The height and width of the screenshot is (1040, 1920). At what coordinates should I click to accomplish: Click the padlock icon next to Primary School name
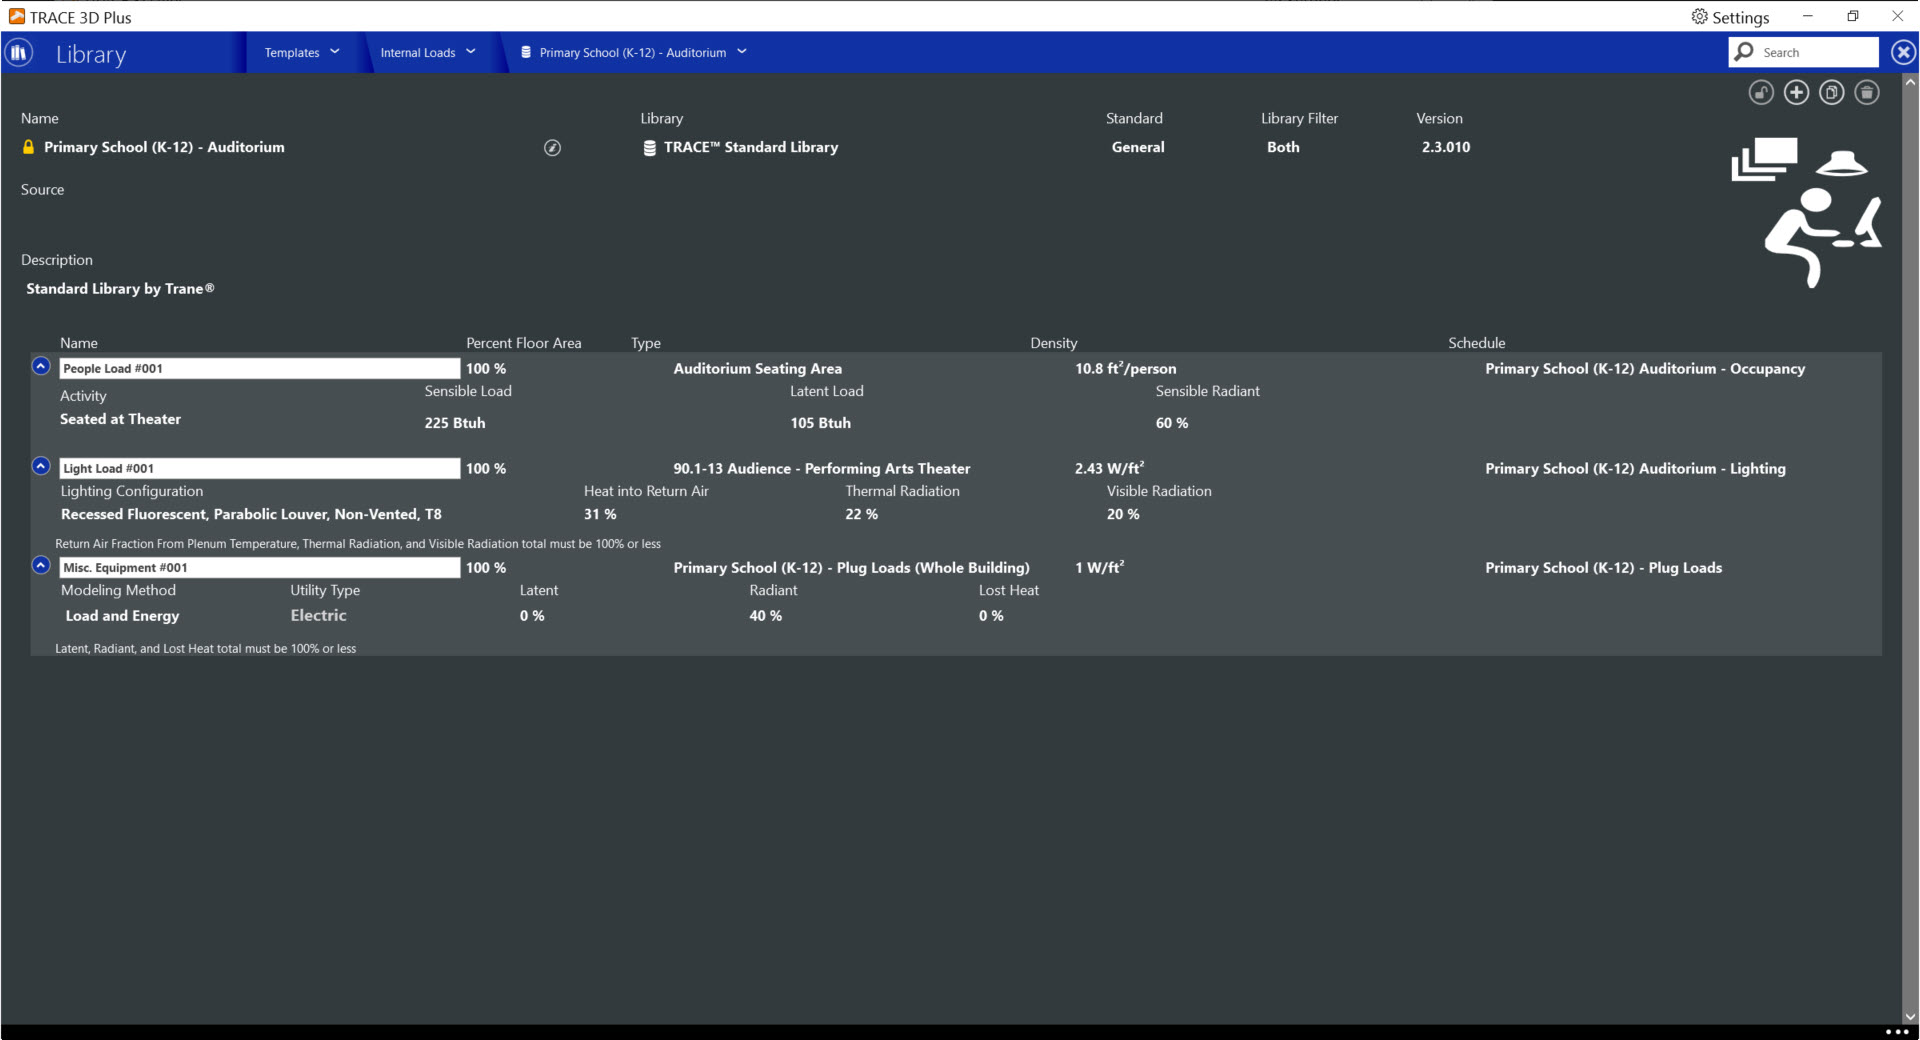pos(28,146)
